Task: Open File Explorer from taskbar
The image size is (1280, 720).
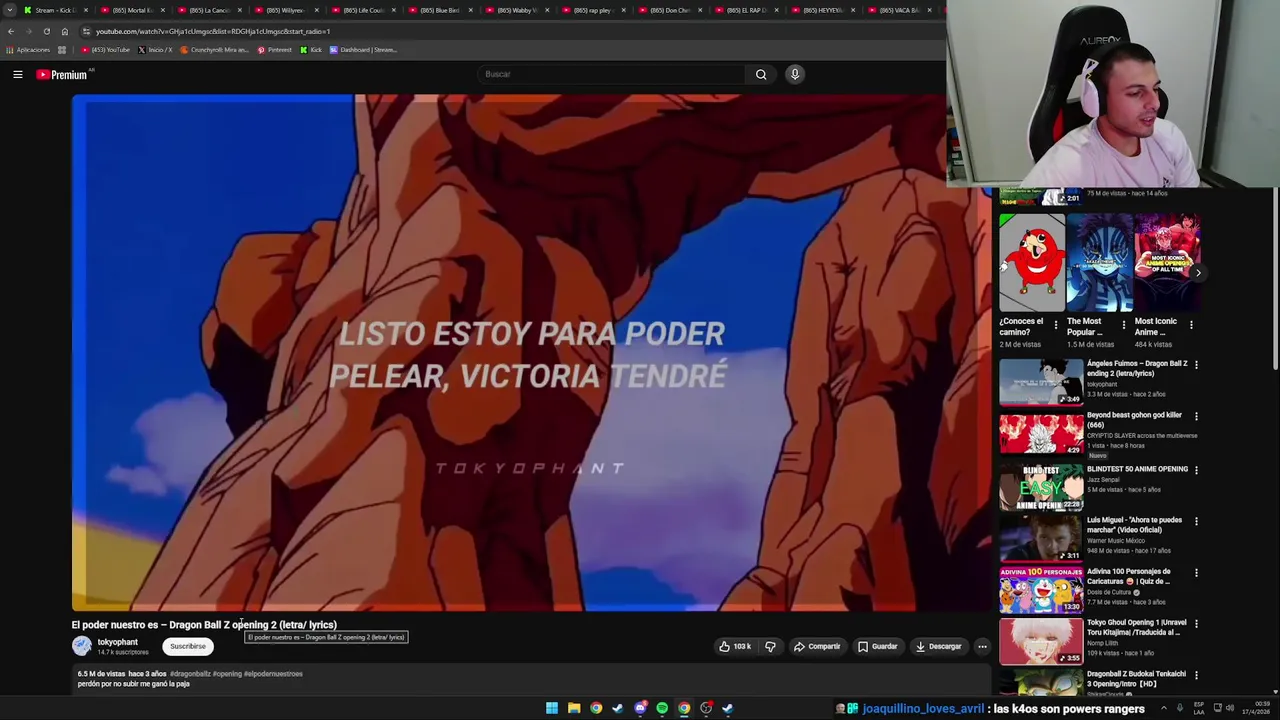Action: click(x=574, y=708)
